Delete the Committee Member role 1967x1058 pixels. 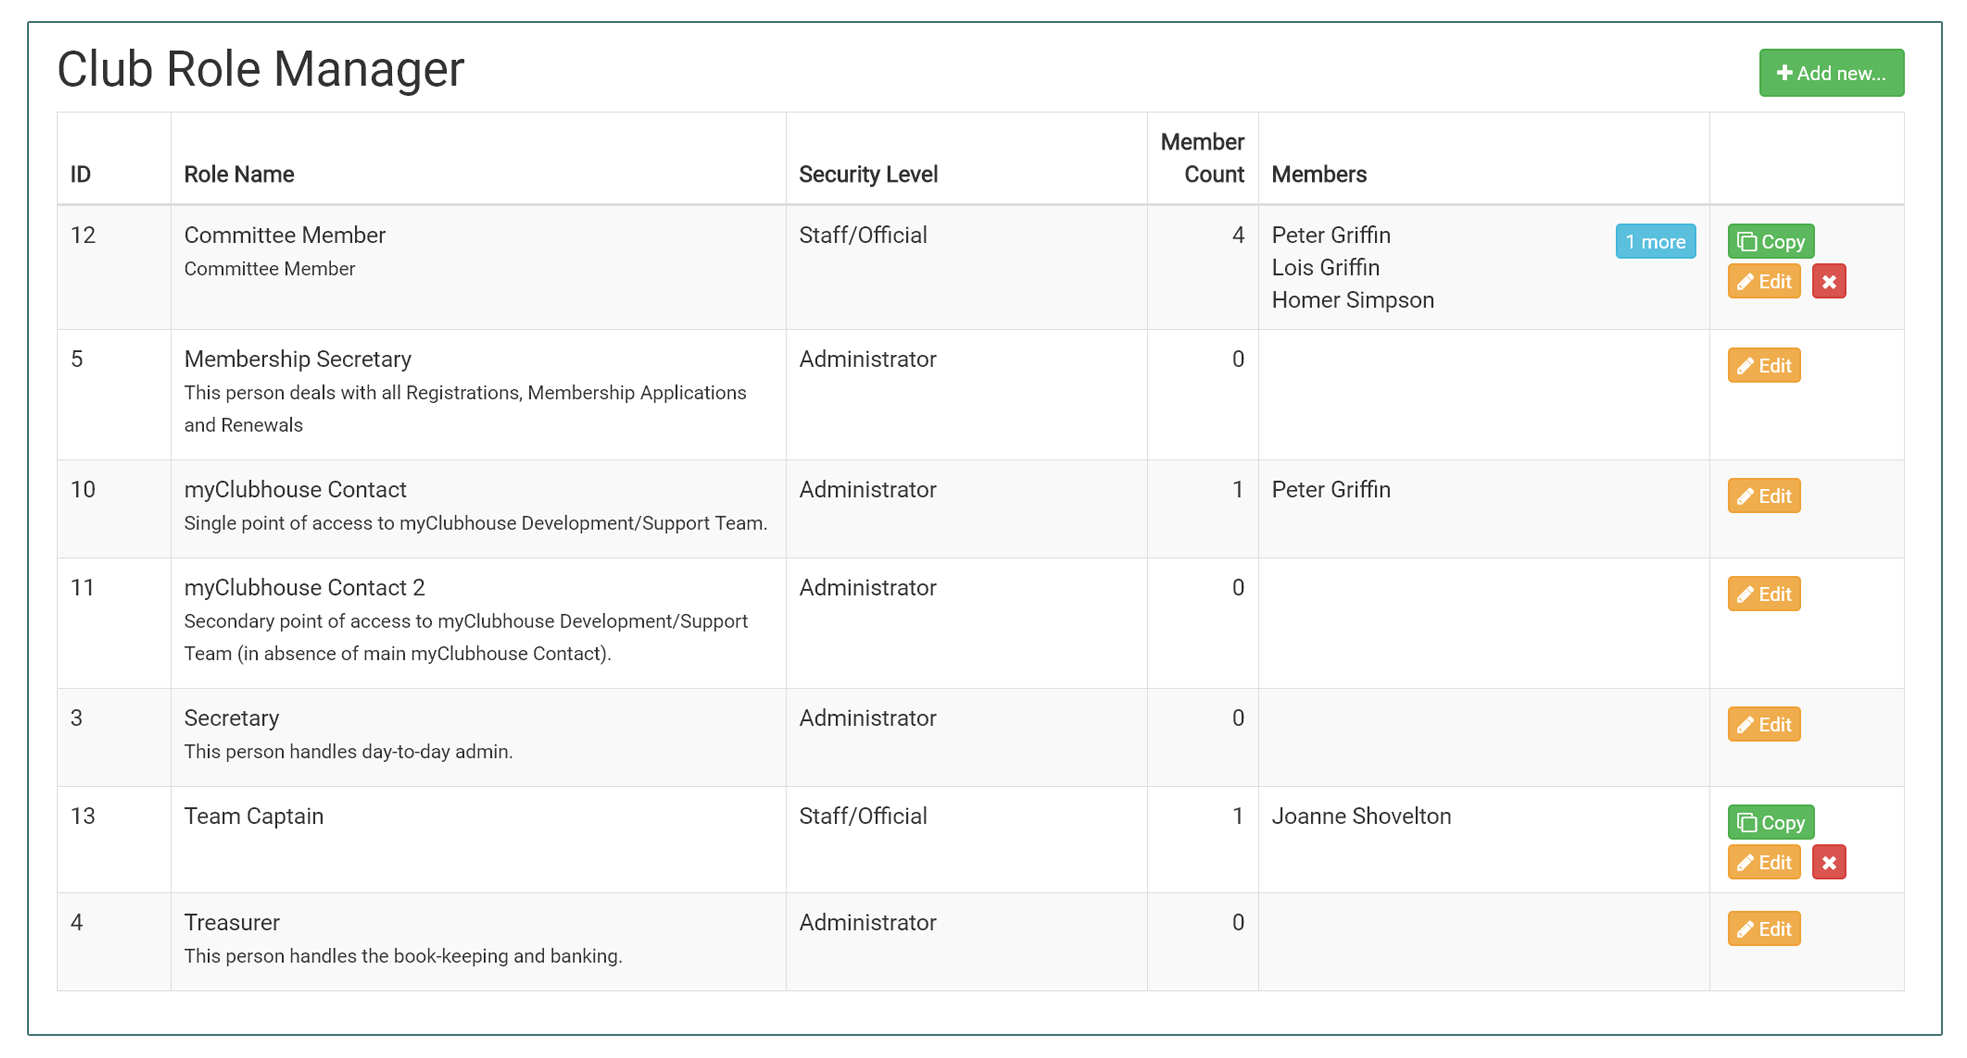point(1828,282)
